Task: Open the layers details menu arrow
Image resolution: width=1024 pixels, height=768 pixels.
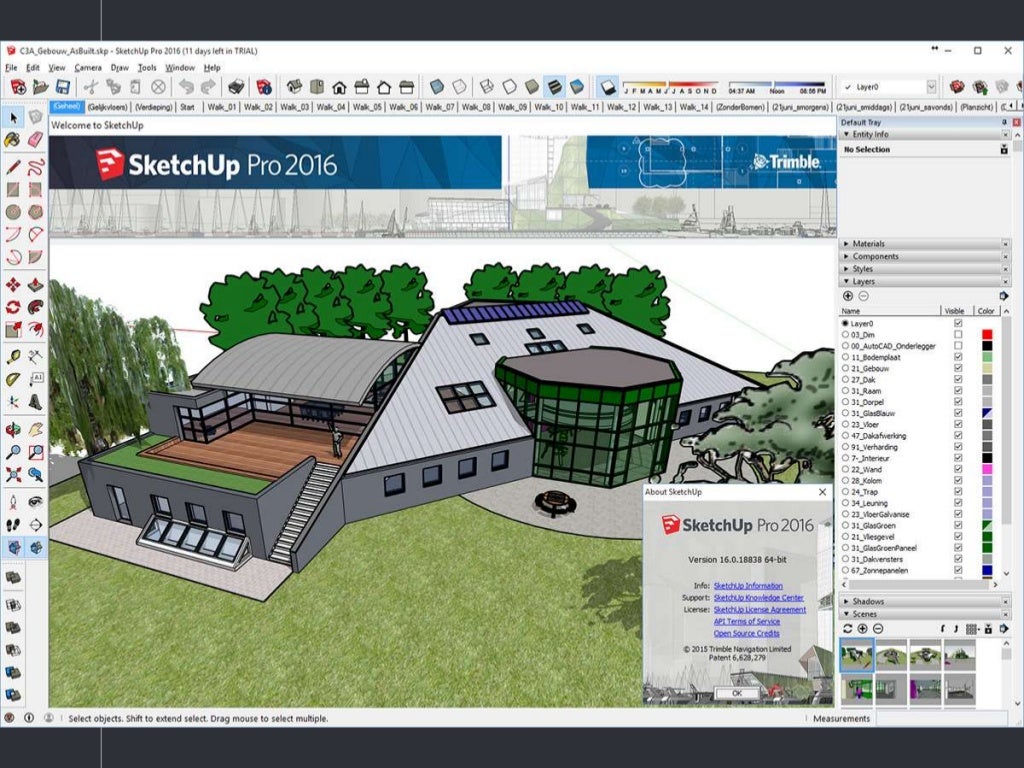Action: click(x=1004, y=296)
